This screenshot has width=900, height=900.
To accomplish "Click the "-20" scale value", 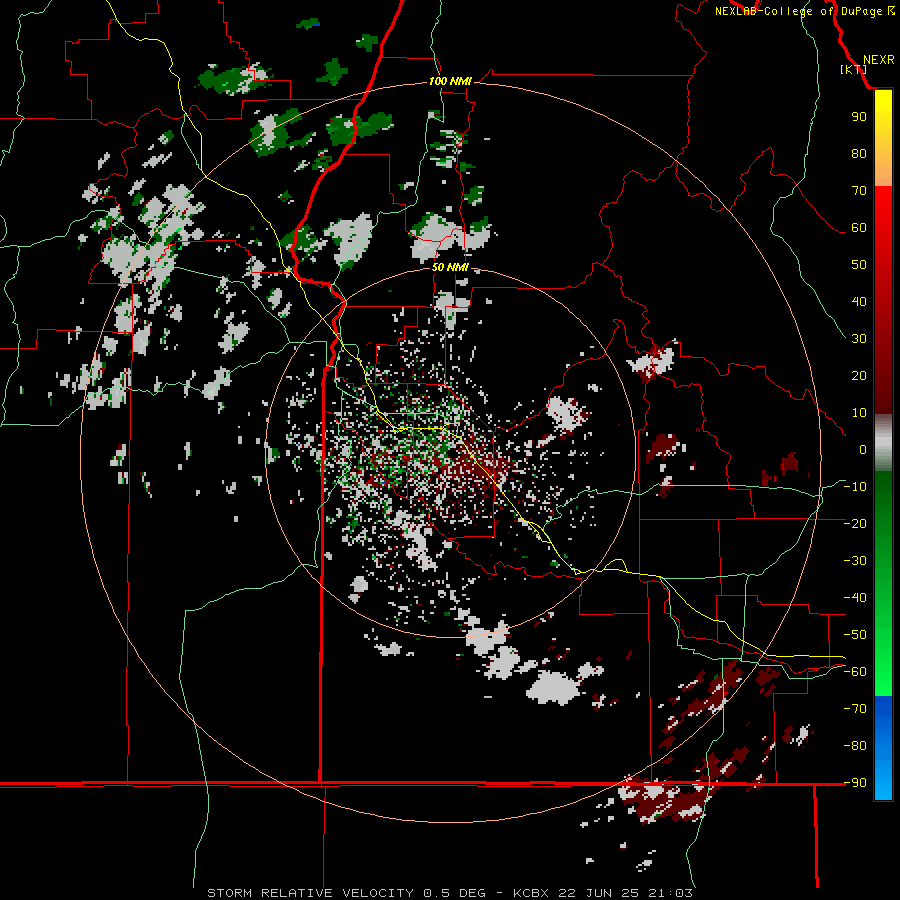I will [855, 523].
